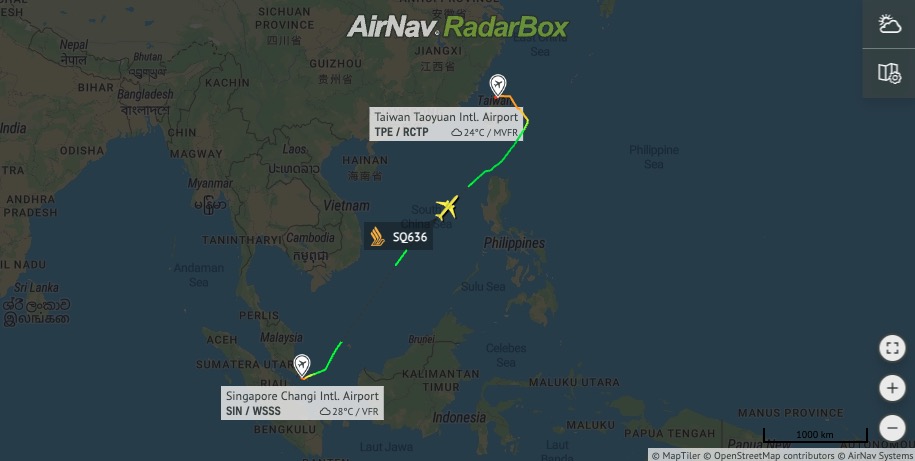Zoom in with the plus button
Viewport: 915px width, 461px height.
tap(892, 388)
